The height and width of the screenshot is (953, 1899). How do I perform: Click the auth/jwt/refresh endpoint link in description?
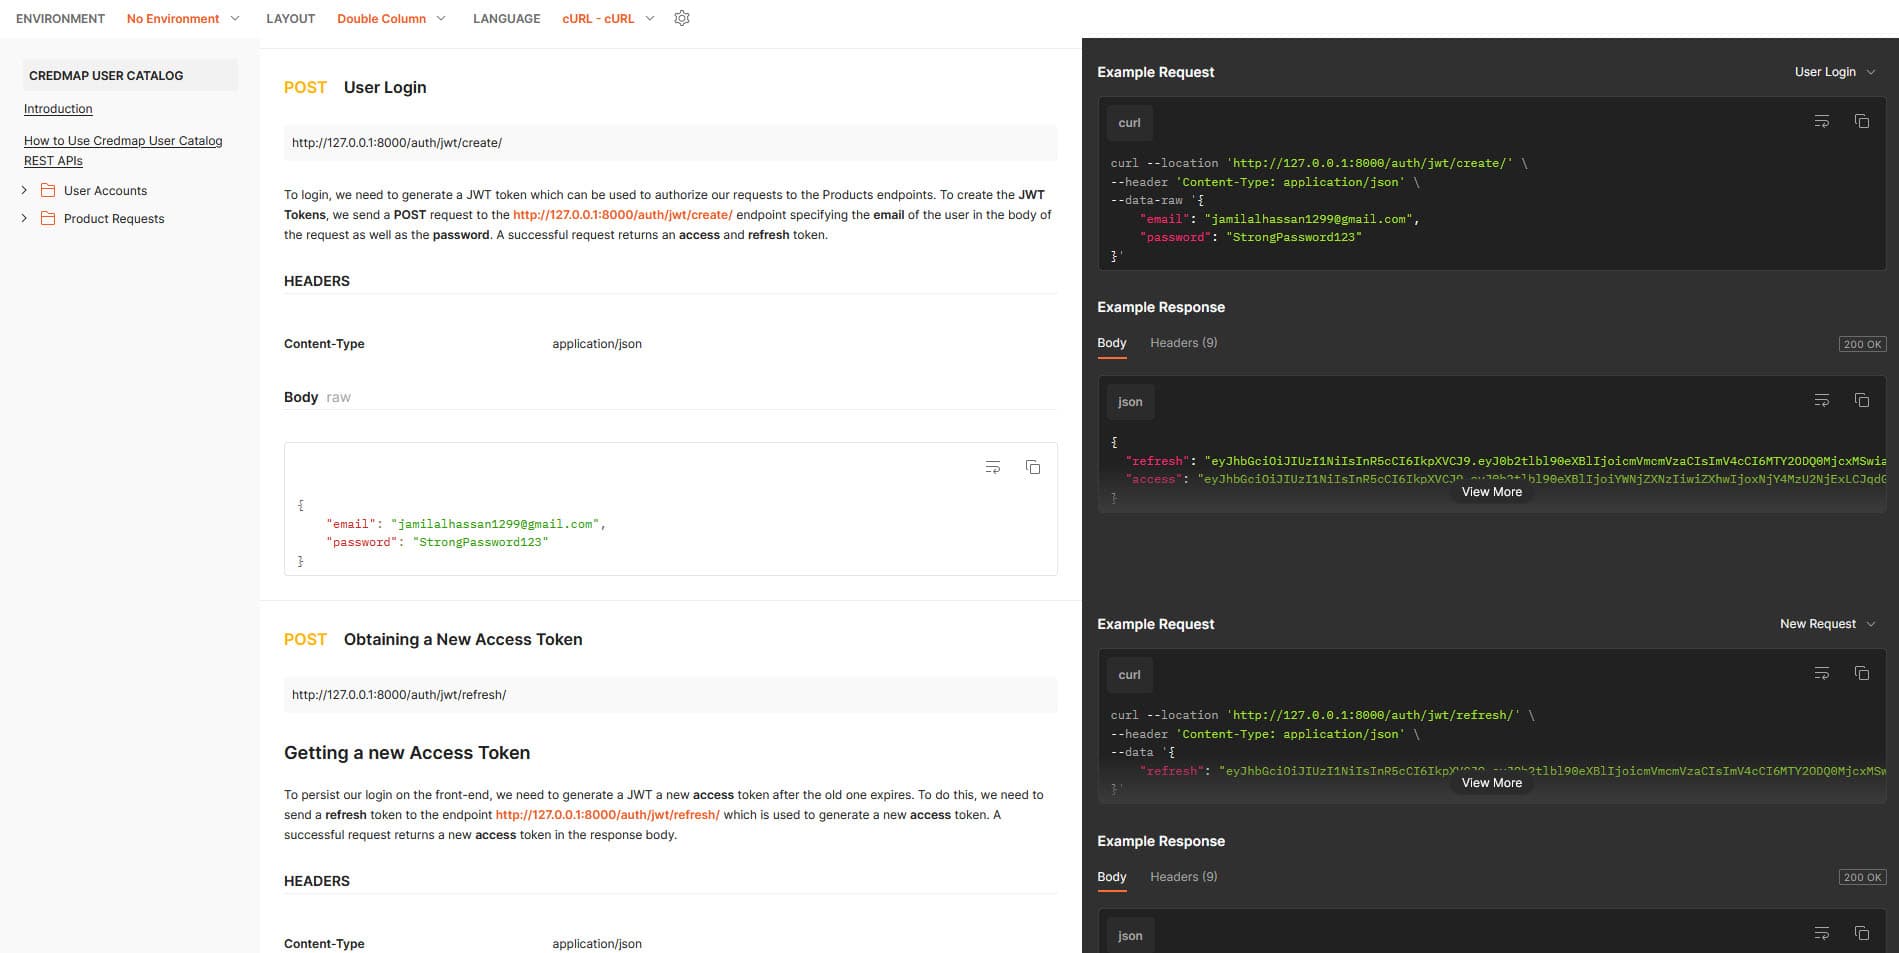(607, 815)
